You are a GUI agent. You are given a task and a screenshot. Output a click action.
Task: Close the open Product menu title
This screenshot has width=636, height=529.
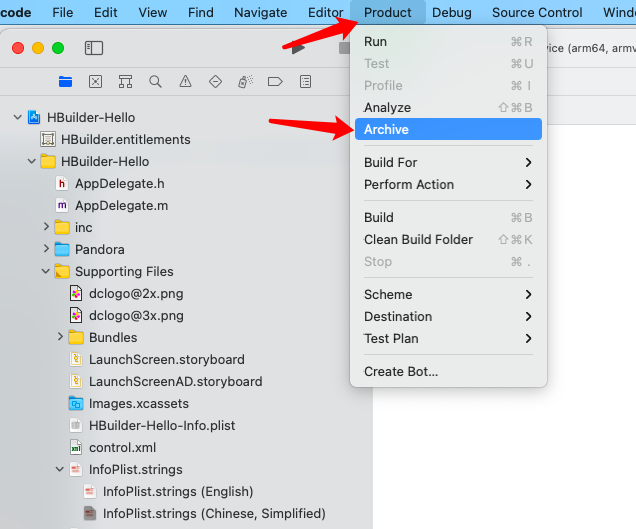(387, 13)
